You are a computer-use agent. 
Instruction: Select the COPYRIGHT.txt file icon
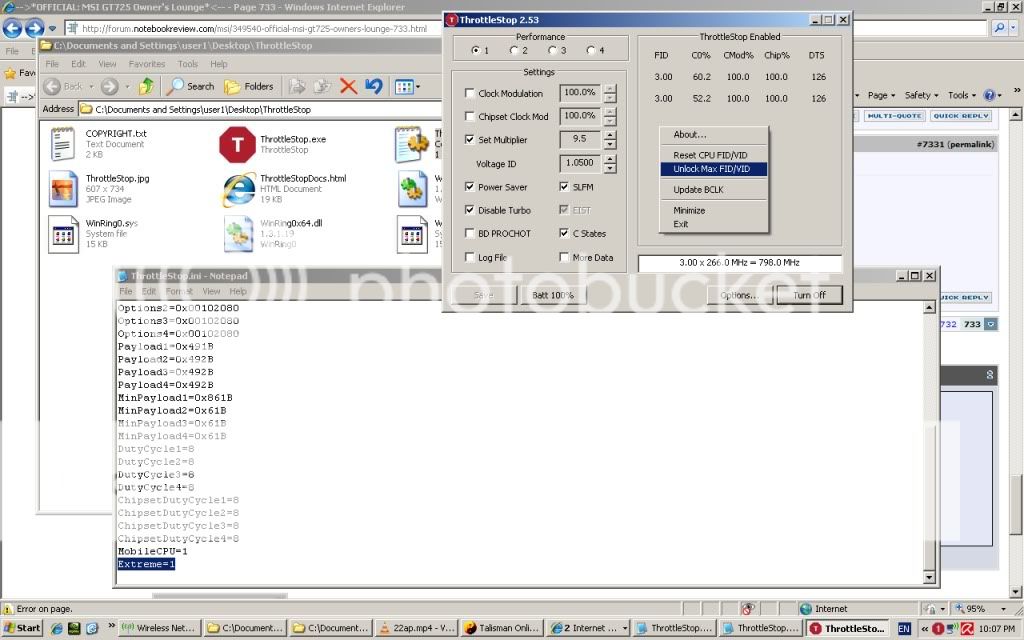coord(63,145)
